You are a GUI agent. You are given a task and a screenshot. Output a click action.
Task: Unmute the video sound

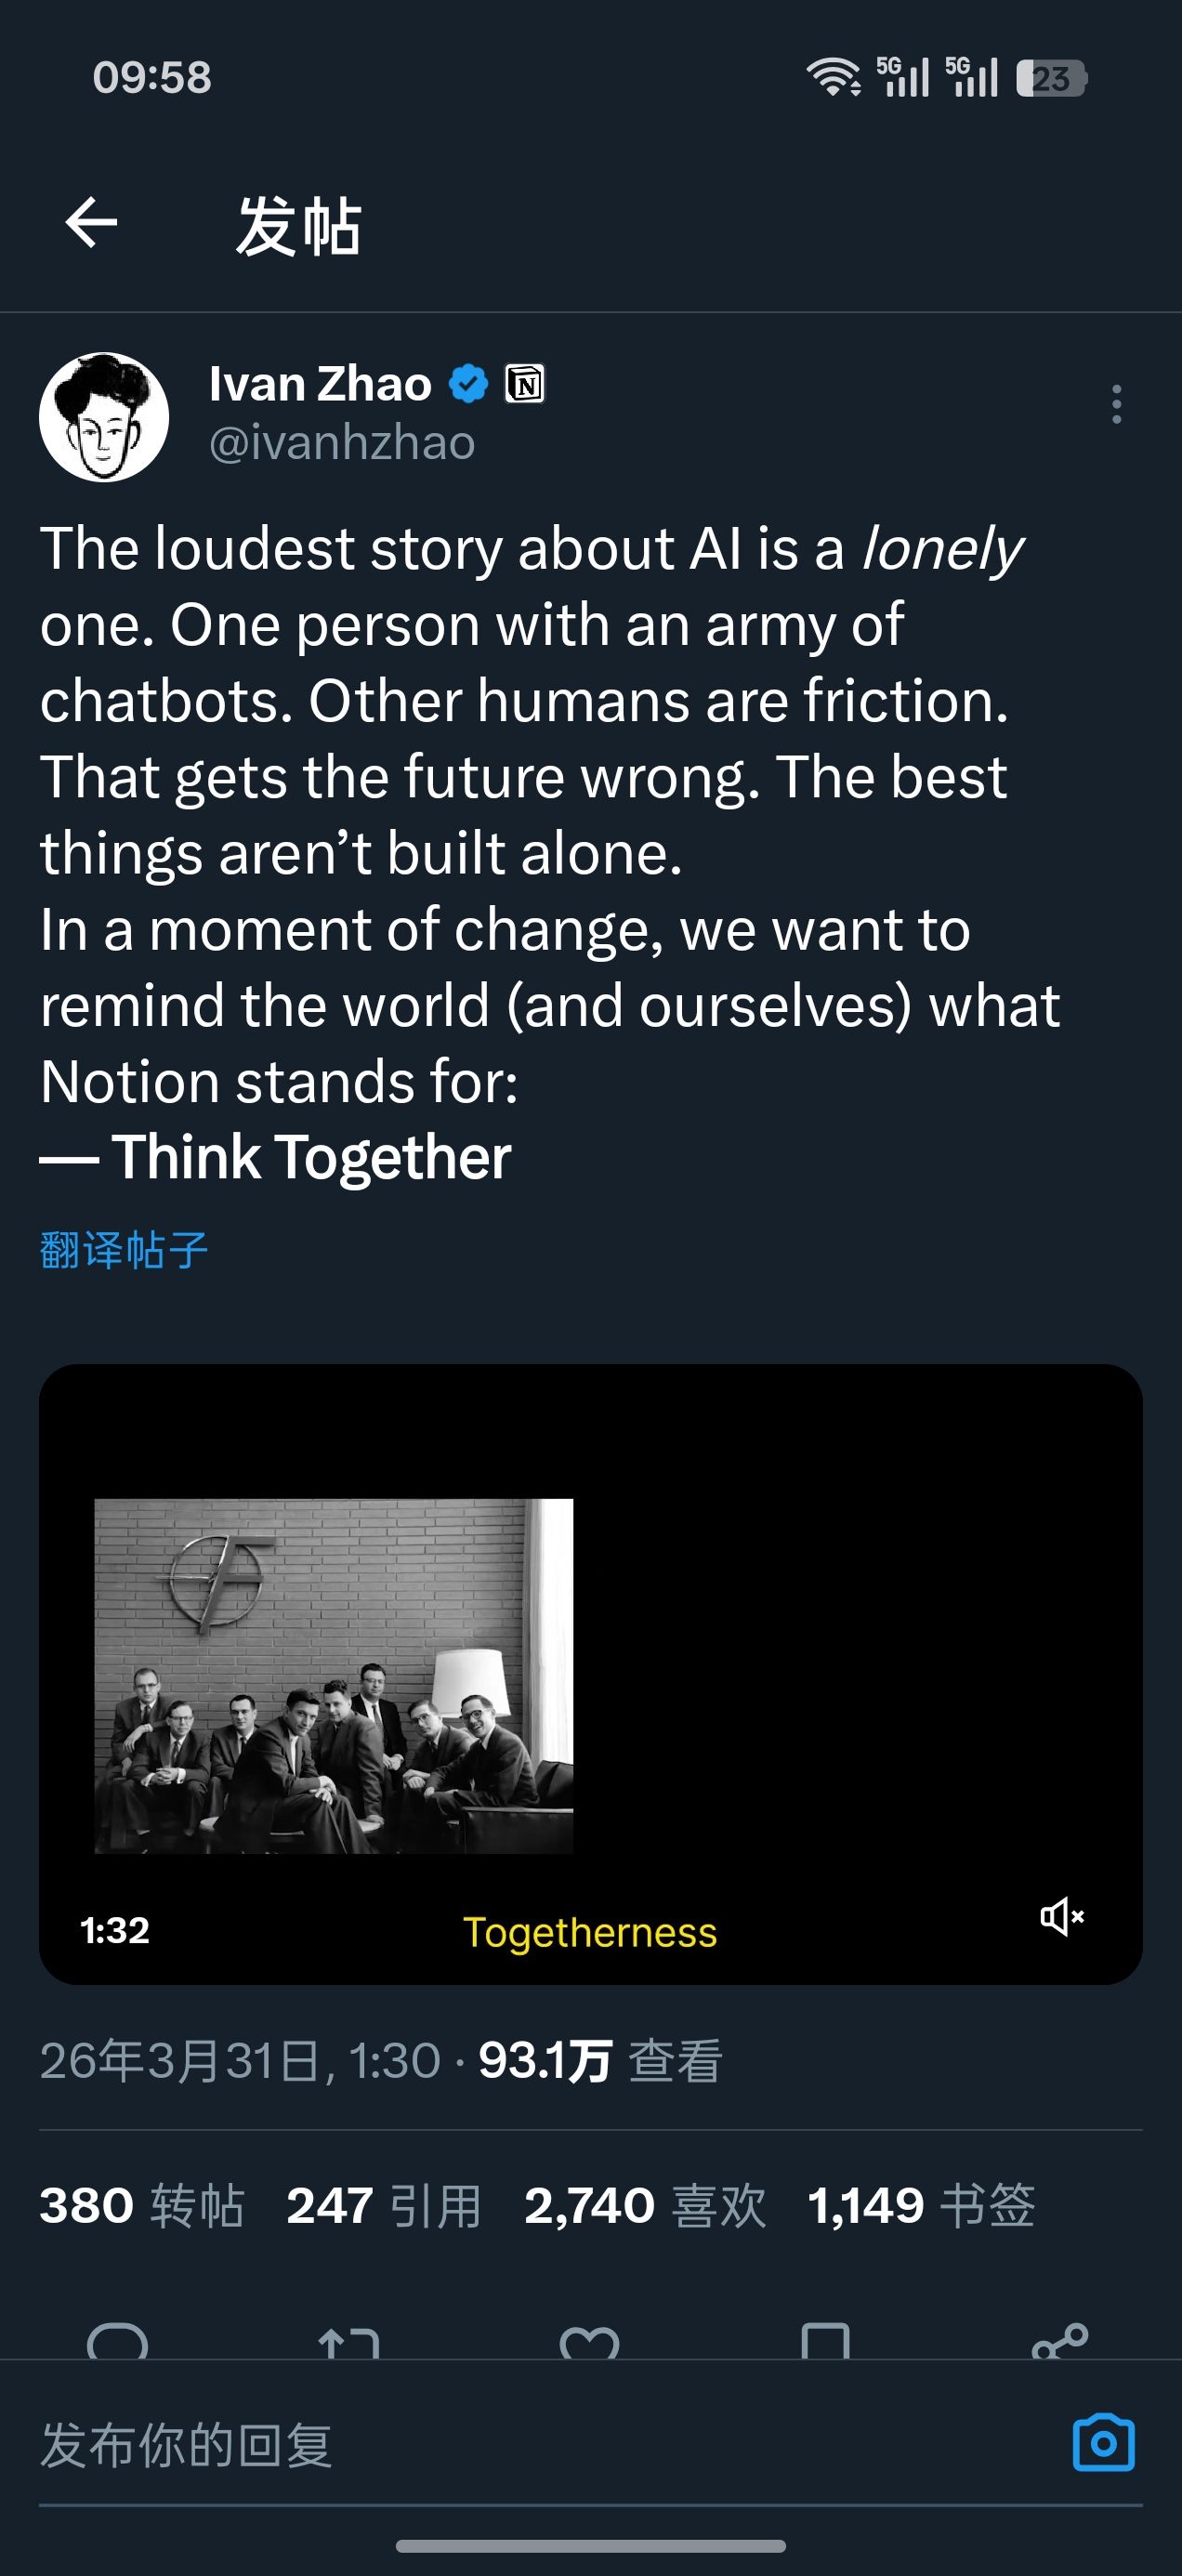point(1061,1917)
